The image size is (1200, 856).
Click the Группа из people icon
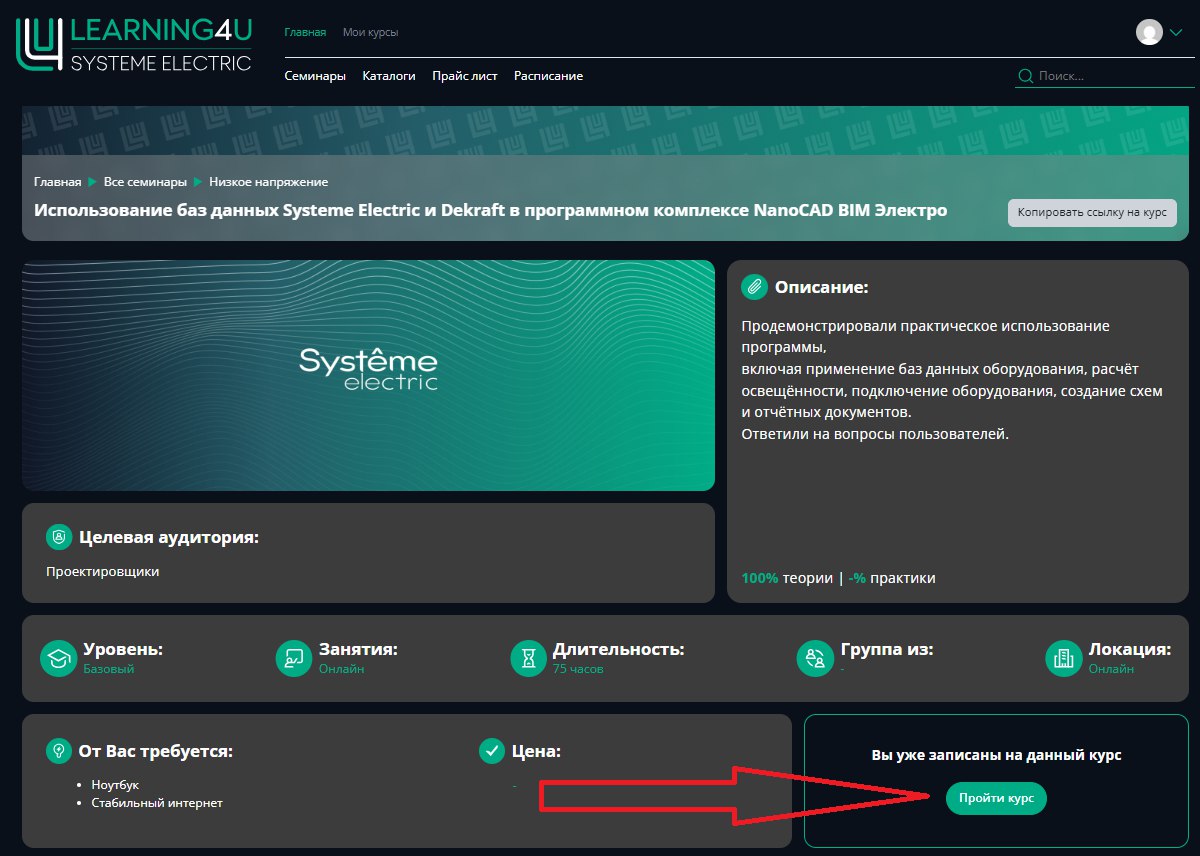click(x=815, y=658)
